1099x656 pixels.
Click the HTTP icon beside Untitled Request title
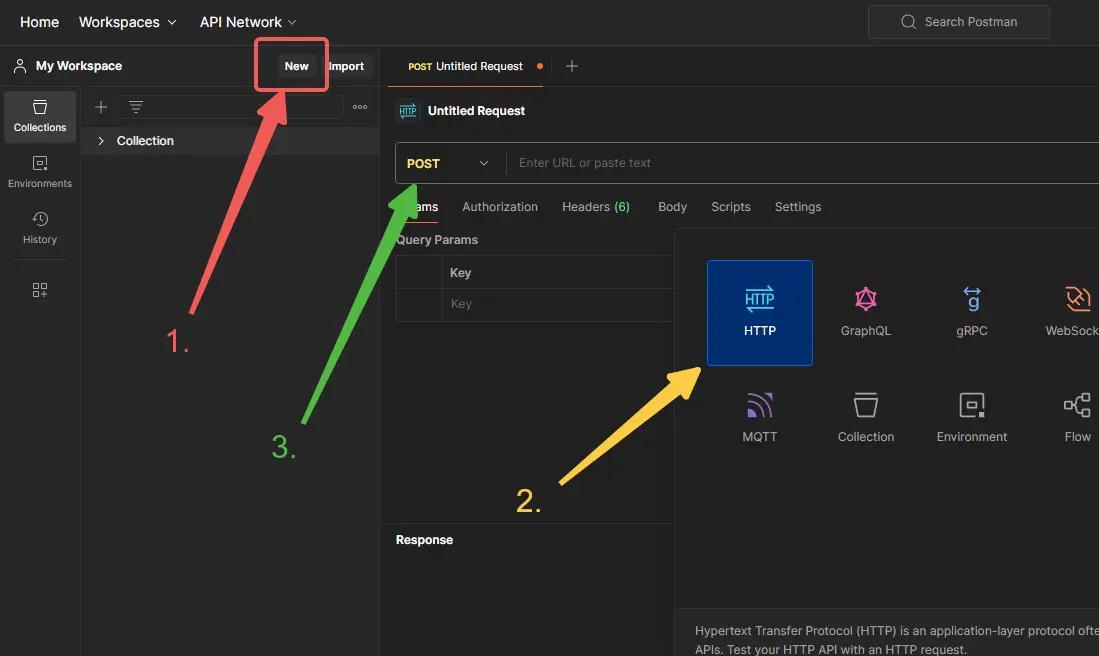click(408, 111)
